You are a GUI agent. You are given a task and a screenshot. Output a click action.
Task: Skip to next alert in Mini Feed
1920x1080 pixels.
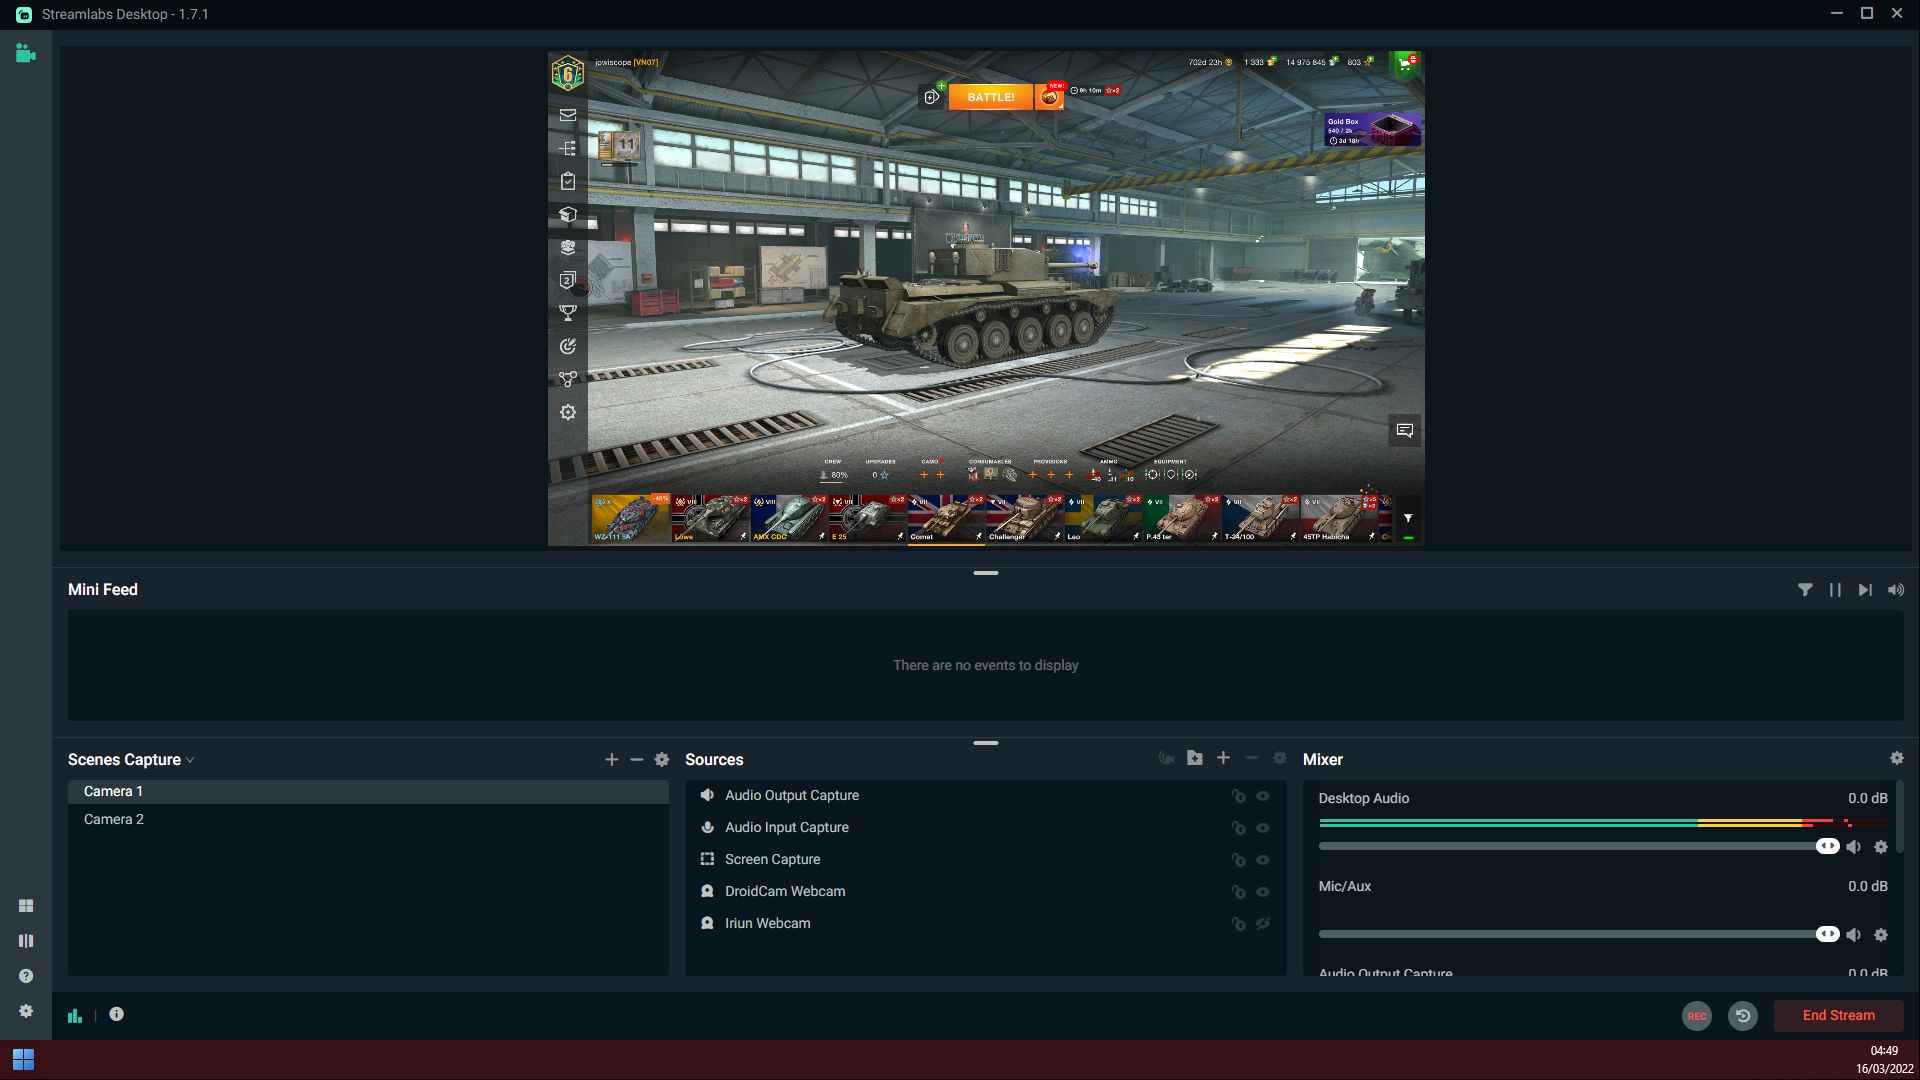1865,590
